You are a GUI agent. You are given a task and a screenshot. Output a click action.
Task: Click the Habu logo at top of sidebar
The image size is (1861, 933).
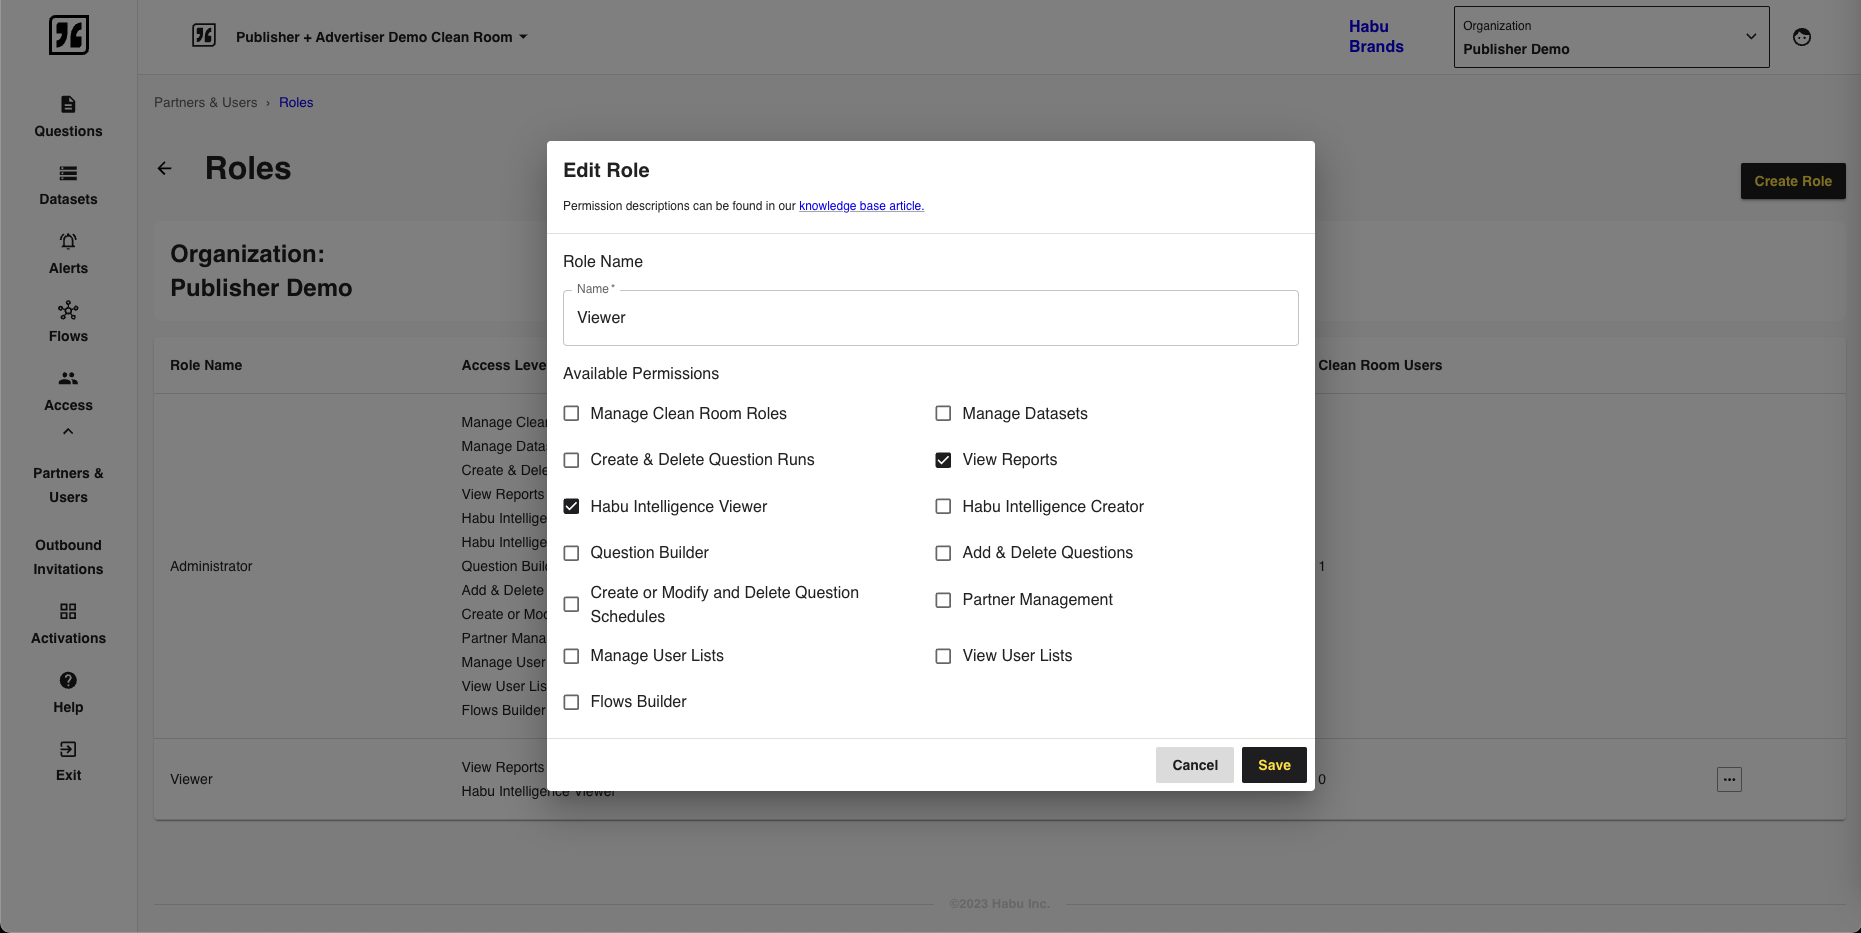pos(69,35)
